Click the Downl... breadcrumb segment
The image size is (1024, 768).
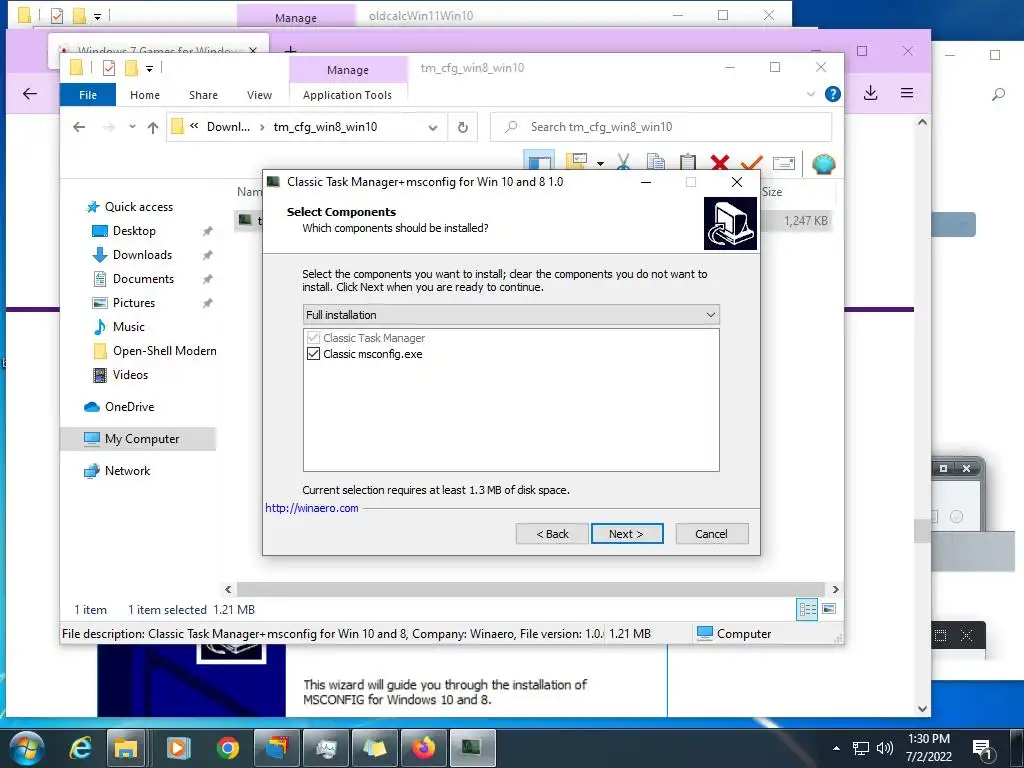229,127
